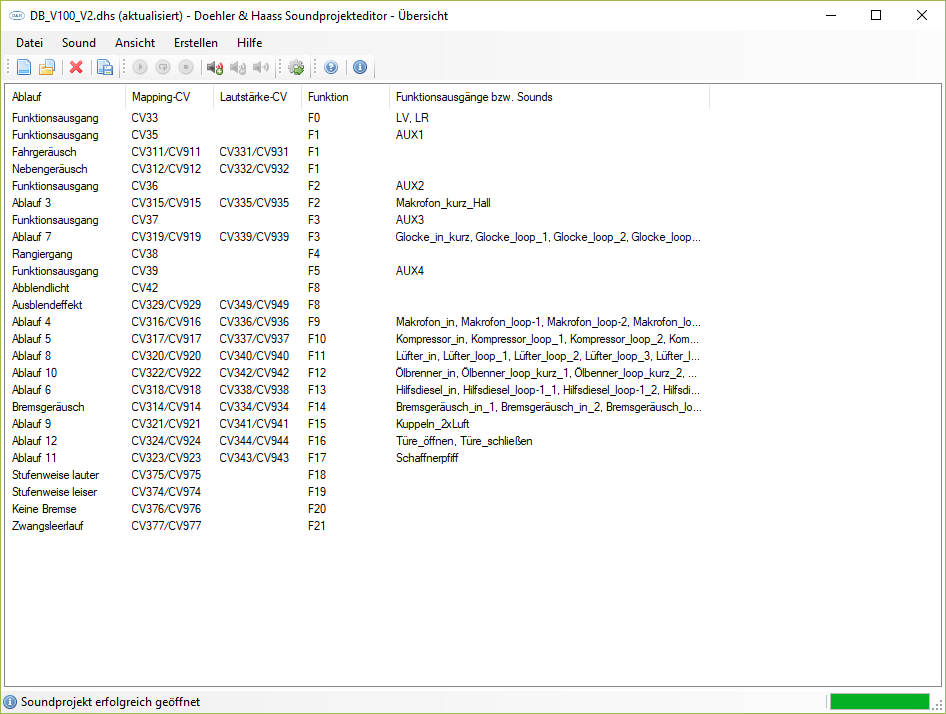
Task: Click the CV33 mapping cell
Action: pos(145,118)
